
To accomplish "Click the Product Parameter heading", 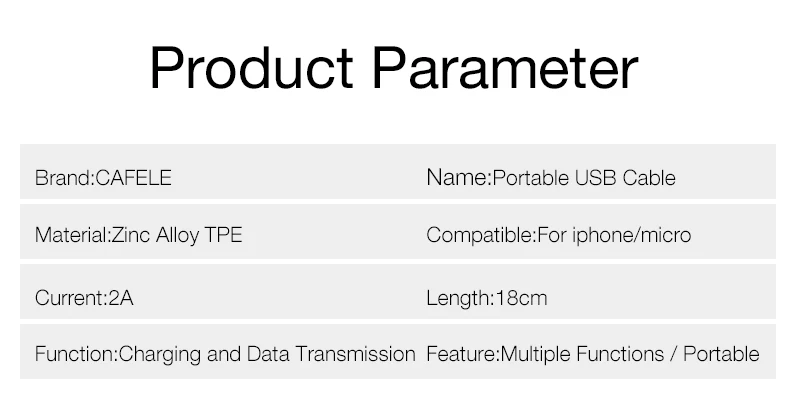I will pyautogui.click(x=394, y=68).
